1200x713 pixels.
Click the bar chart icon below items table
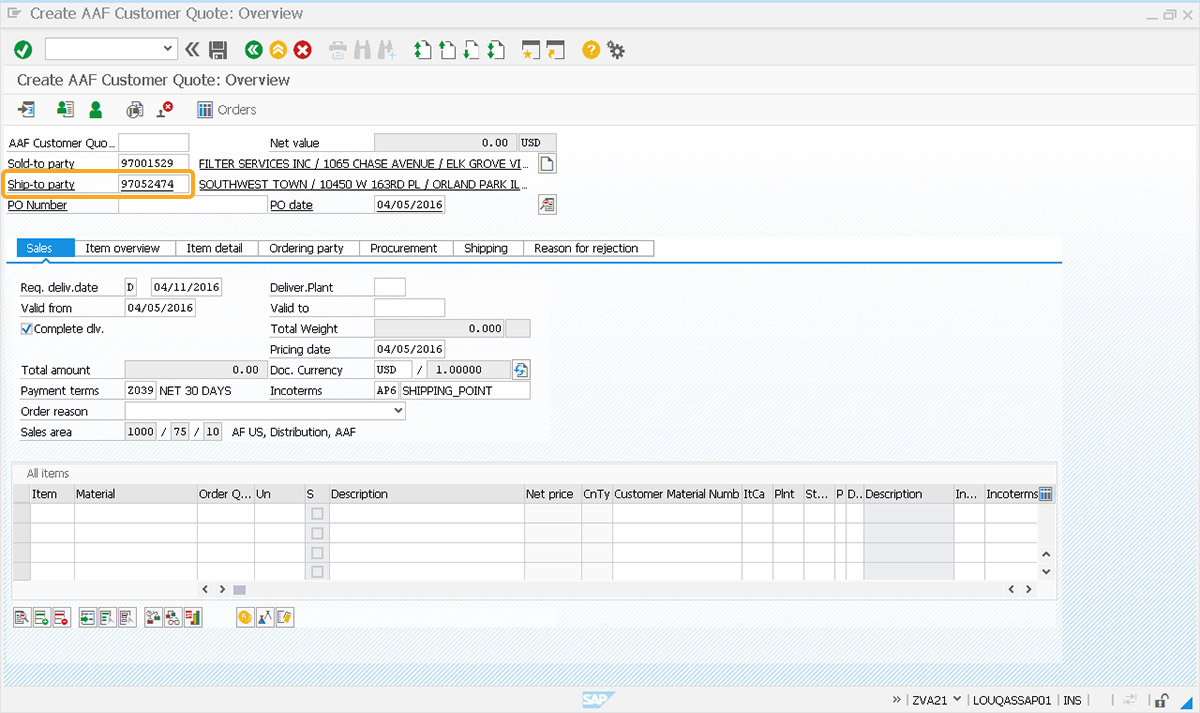click(192, 617)
